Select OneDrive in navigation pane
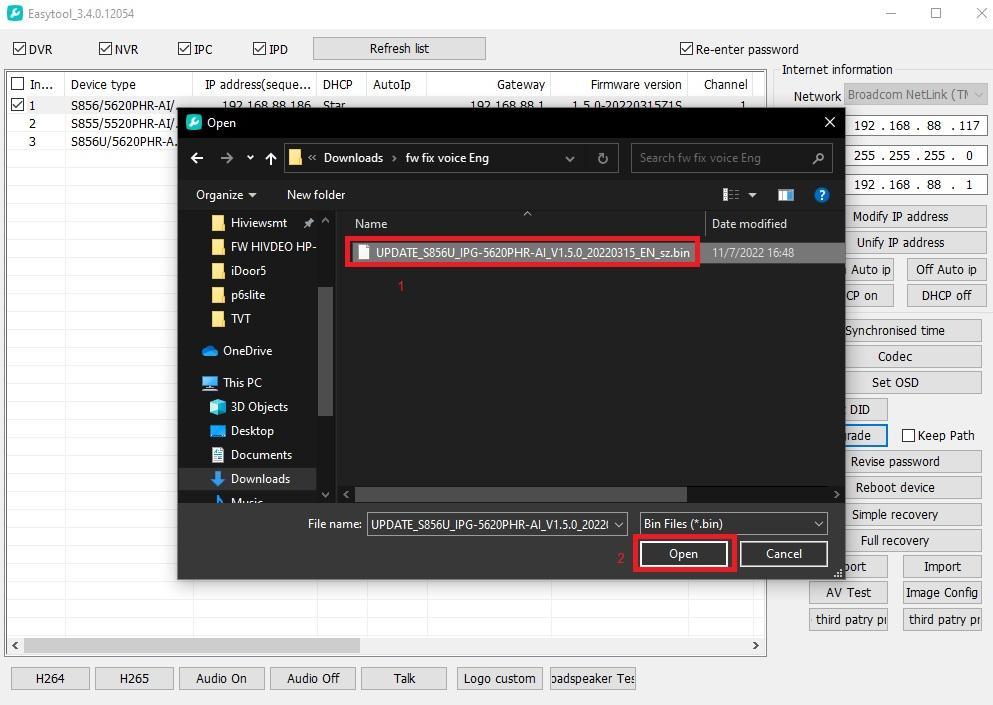 click(247, 351)
